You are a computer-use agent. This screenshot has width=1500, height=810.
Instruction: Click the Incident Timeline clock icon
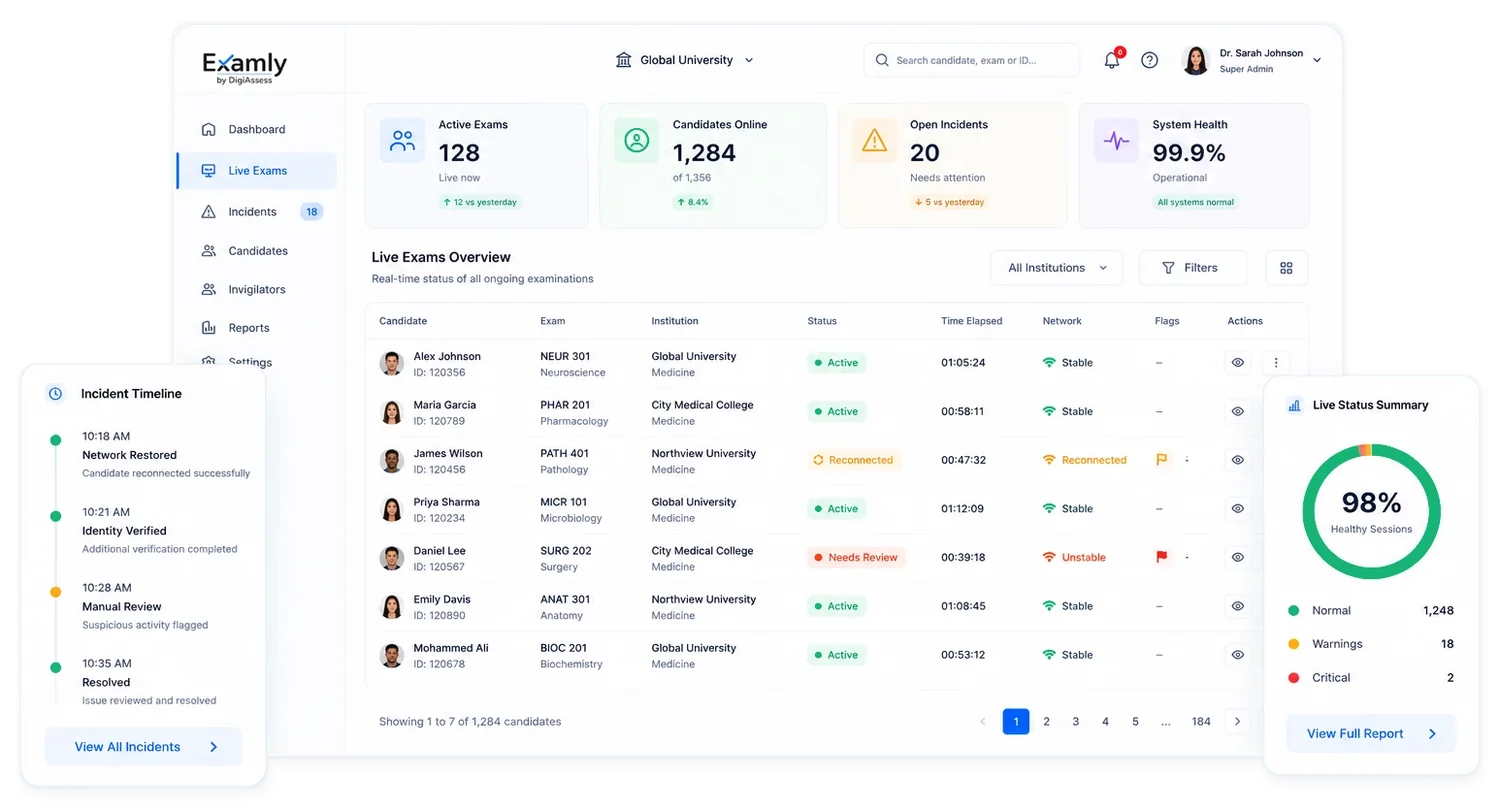pyautogui.click(x=56, y=394)
